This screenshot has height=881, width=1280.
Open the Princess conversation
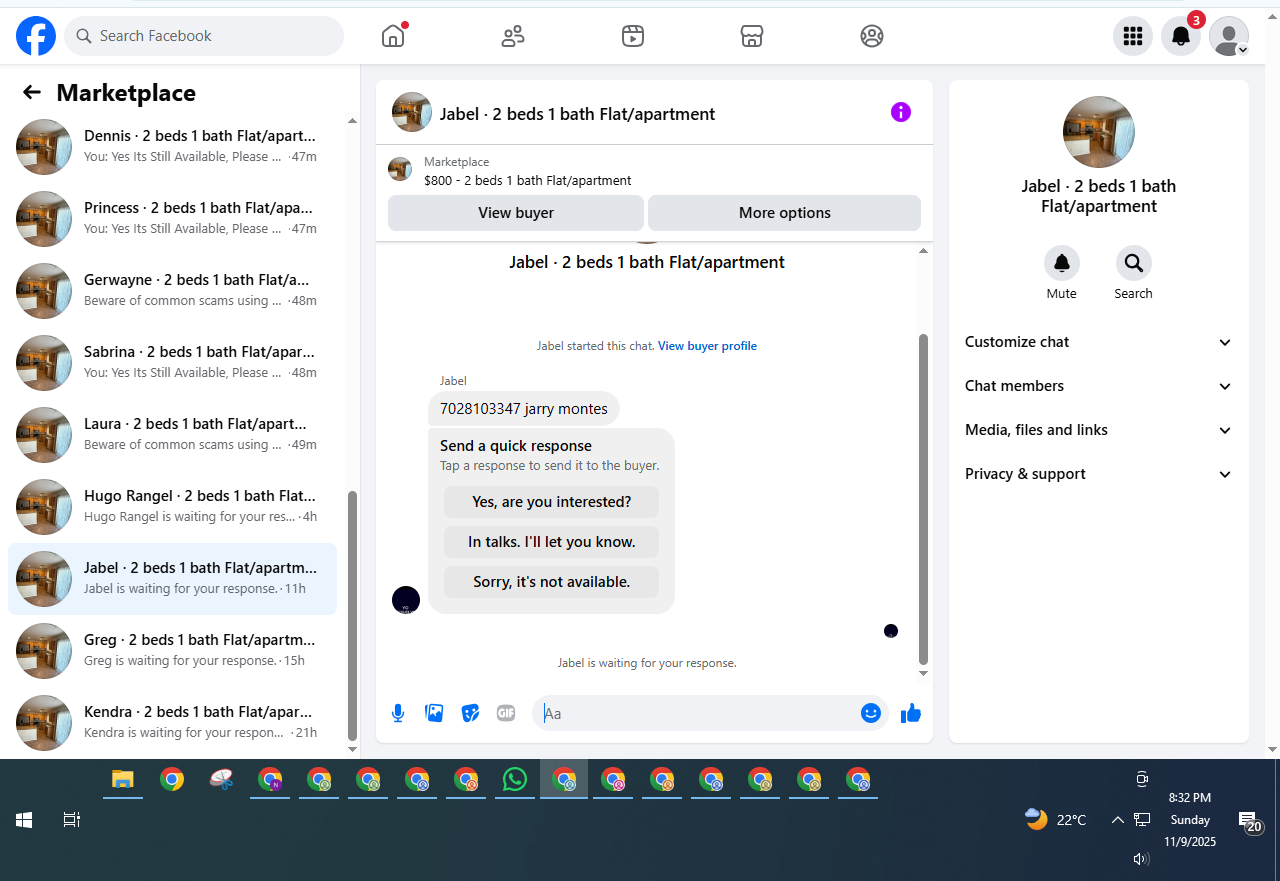coord(172,219)
